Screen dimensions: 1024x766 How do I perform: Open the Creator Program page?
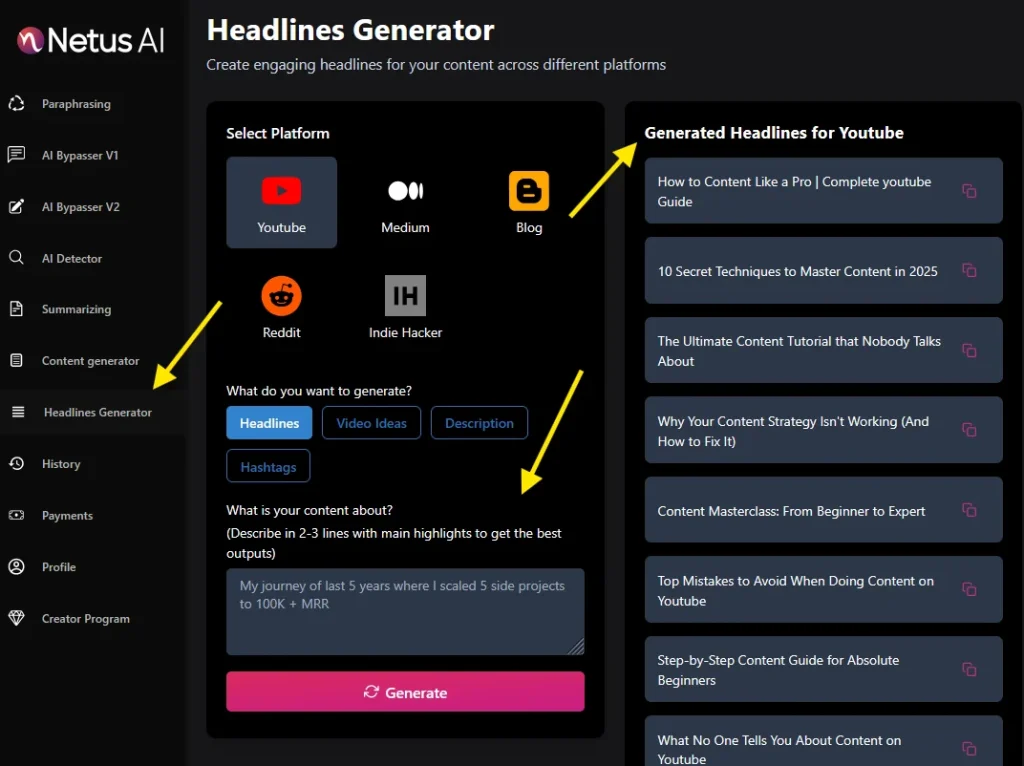click(85, 618)
